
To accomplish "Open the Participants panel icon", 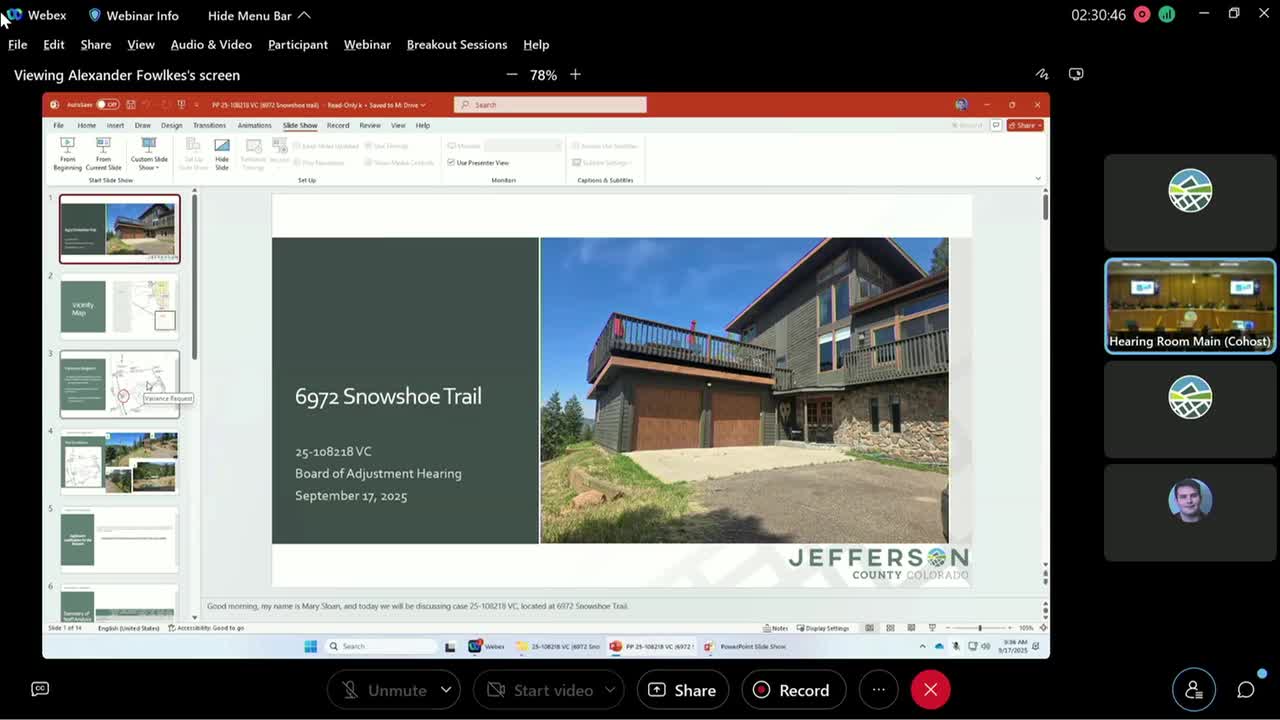I will tap(1193, 690).
